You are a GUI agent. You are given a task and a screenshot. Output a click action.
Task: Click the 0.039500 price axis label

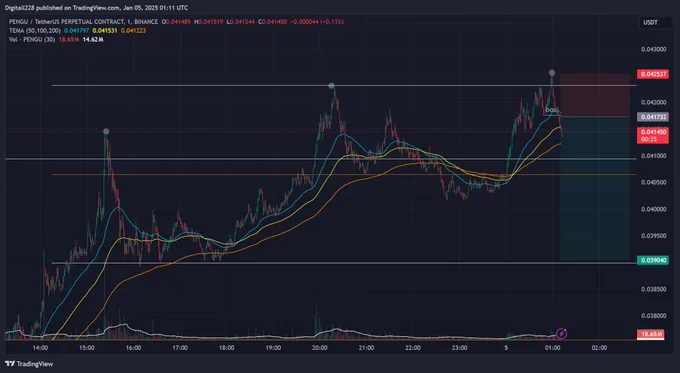click(654, 236)
